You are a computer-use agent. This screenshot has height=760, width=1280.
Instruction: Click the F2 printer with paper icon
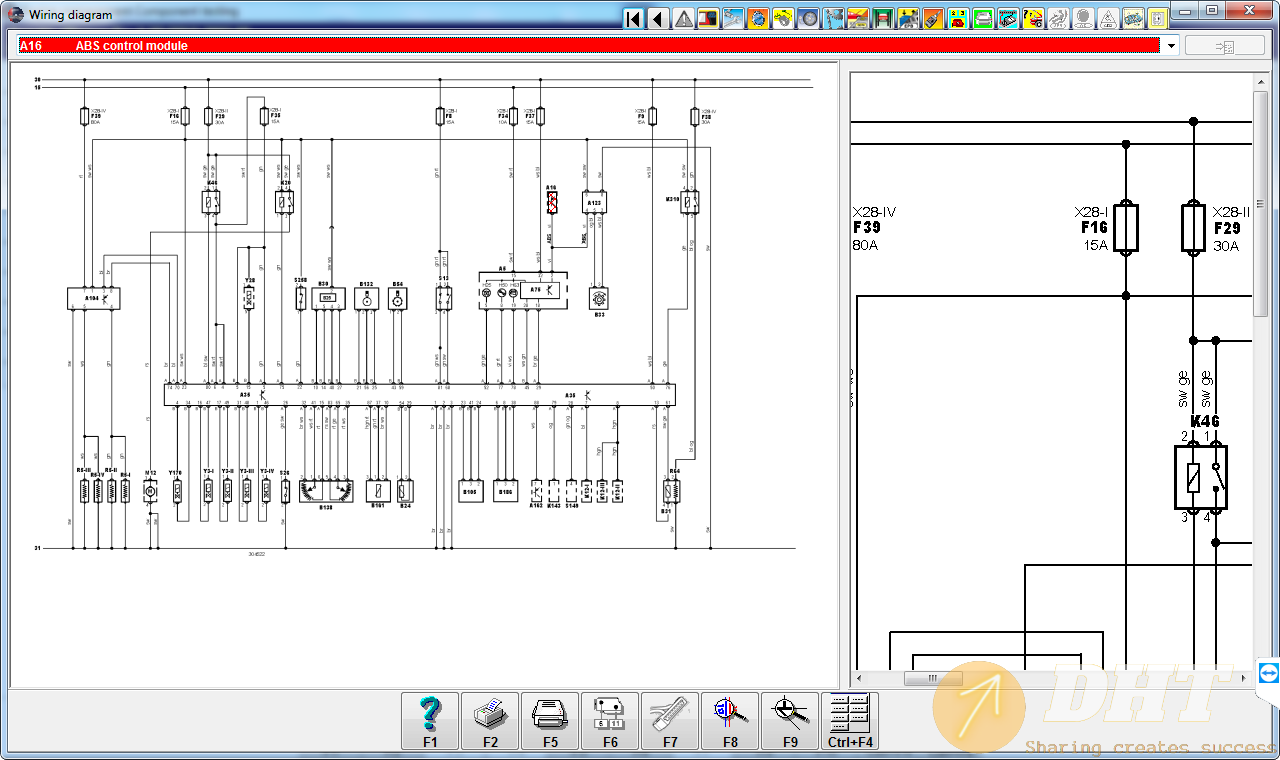tap(490, 721)
